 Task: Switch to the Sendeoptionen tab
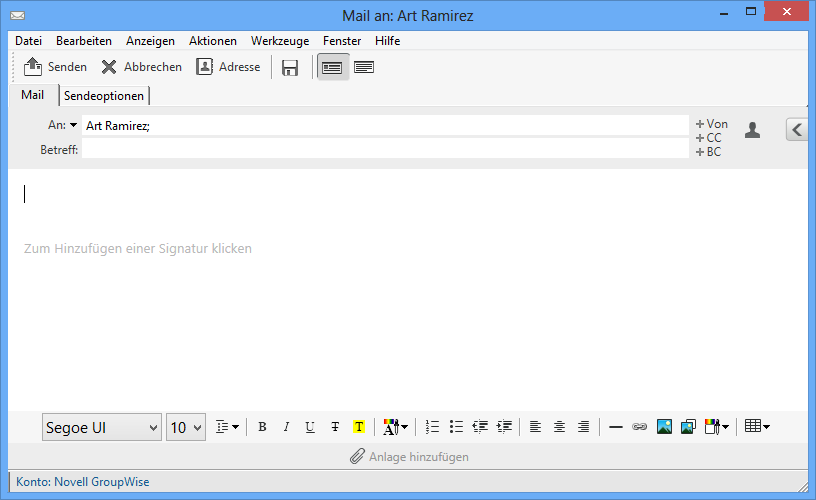tap(104, 96)
